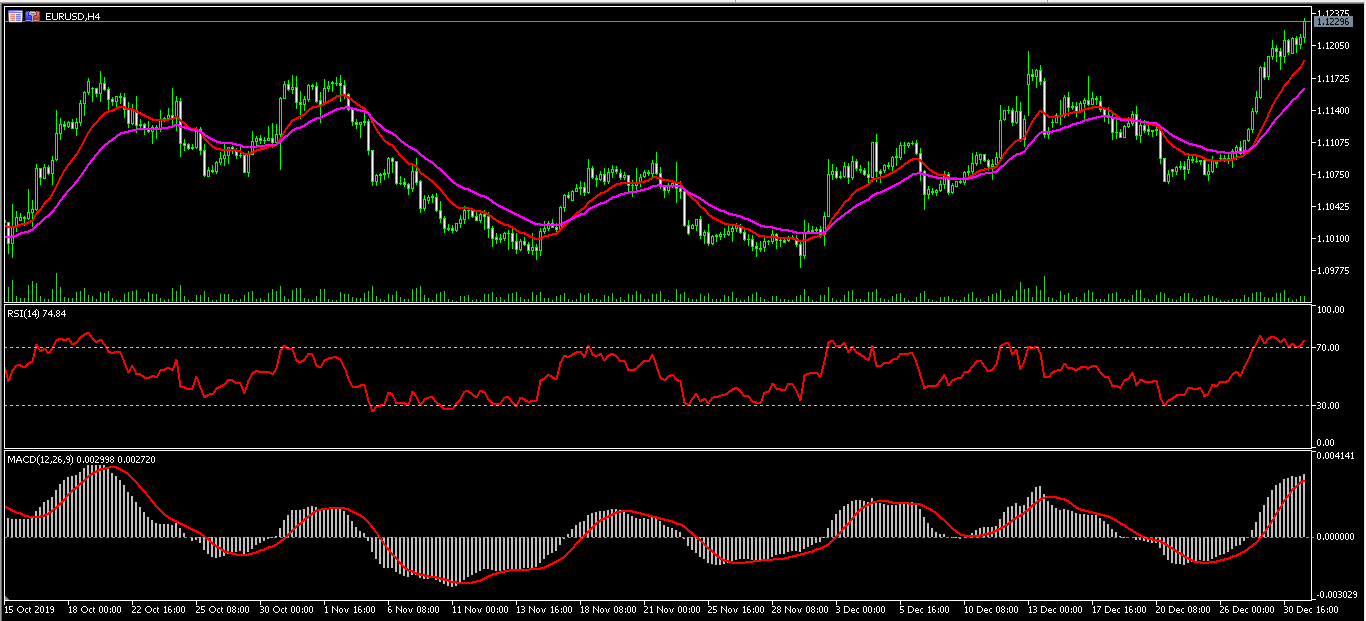
Task: Click the 1.11400 price axis label
Action: (x=1332, y=110)
